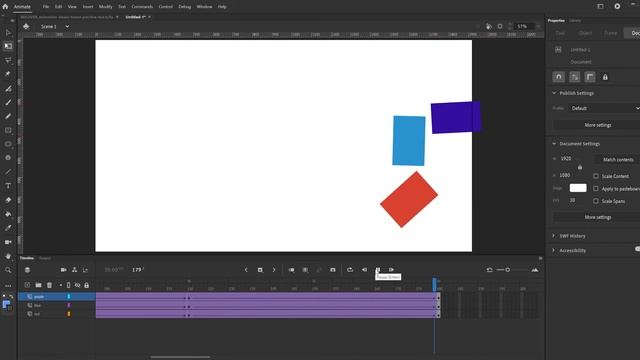Screen dimensions: 640x360
Task: Select the Hand tool
Action: pos(8,256)
